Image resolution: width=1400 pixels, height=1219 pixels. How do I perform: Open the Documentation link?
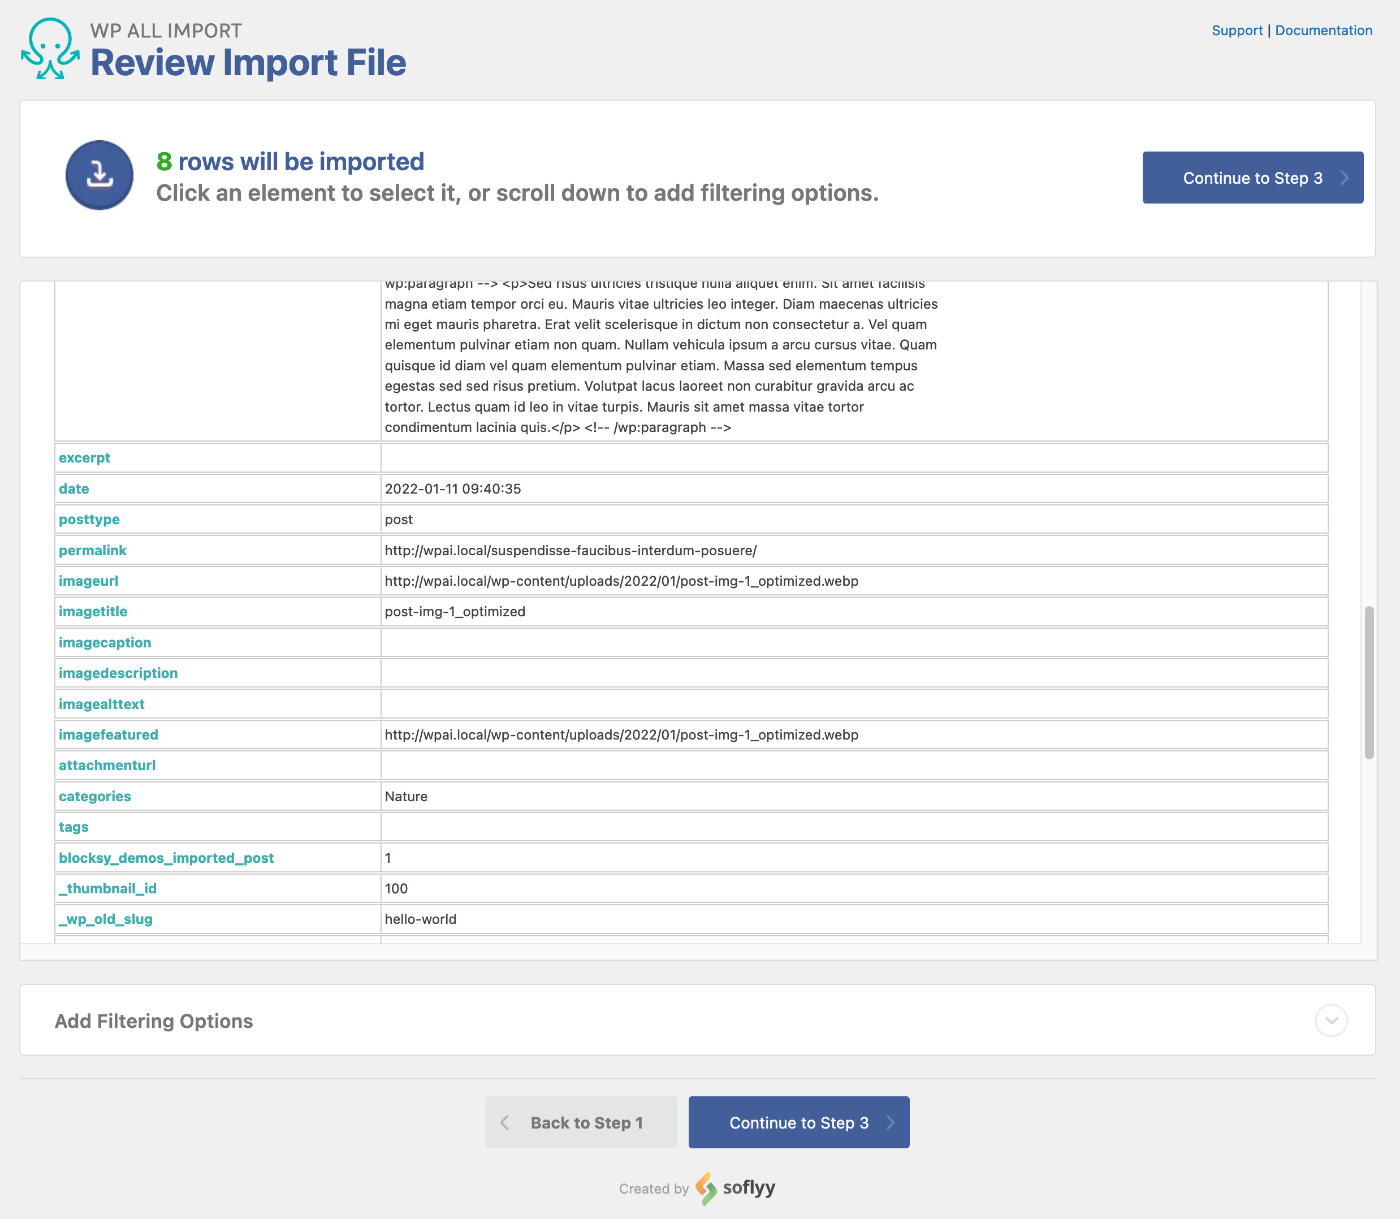pos(1323,30)
